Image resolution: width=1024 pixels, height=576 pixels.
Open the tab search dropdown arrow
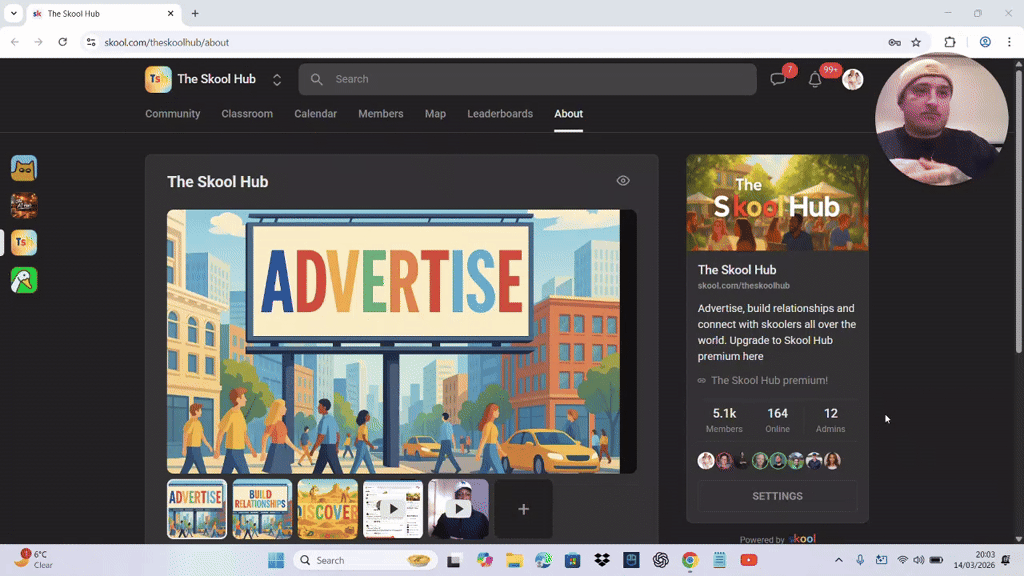click(14, 13)
